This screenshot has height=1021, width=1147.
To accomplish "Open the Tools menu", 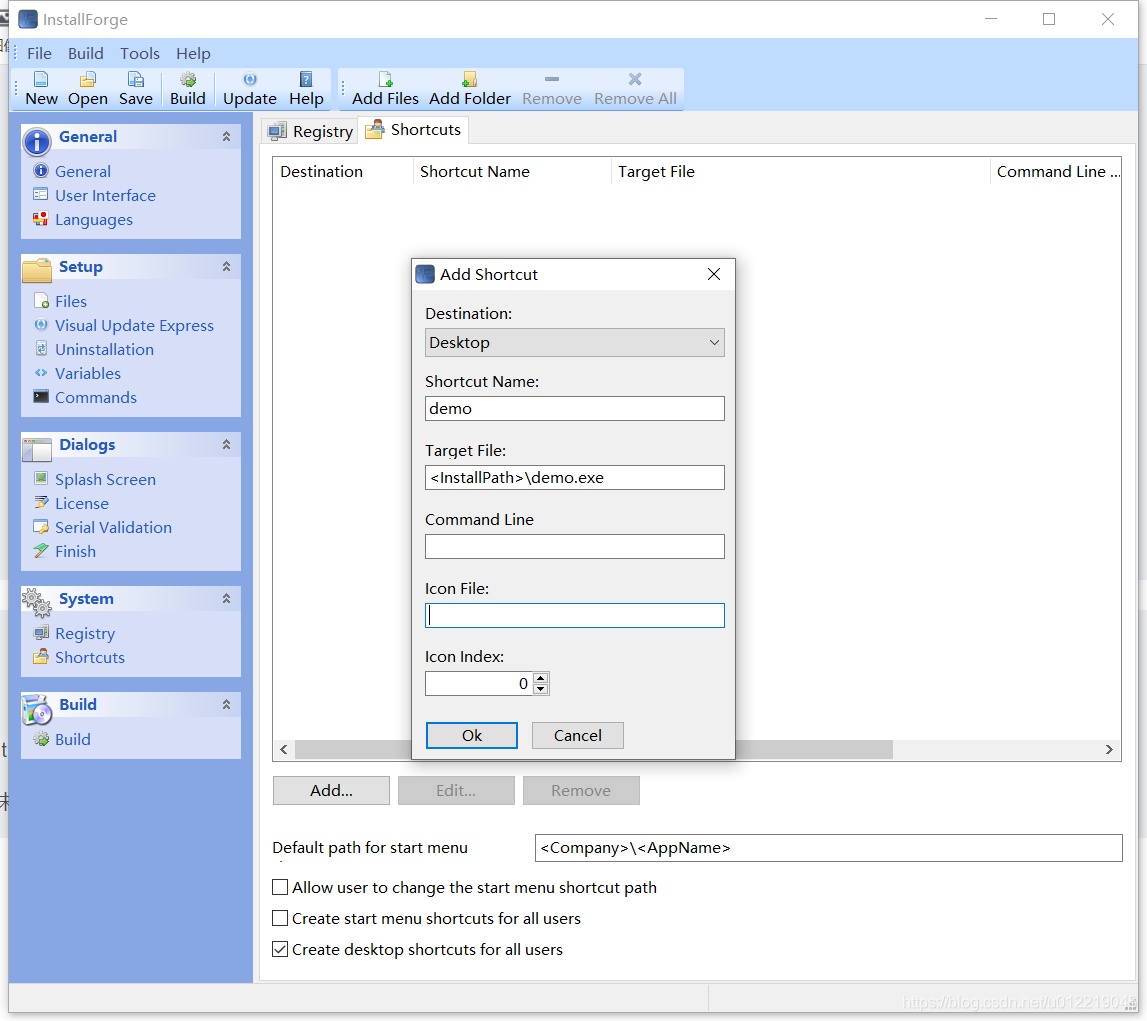I will 140,53.
